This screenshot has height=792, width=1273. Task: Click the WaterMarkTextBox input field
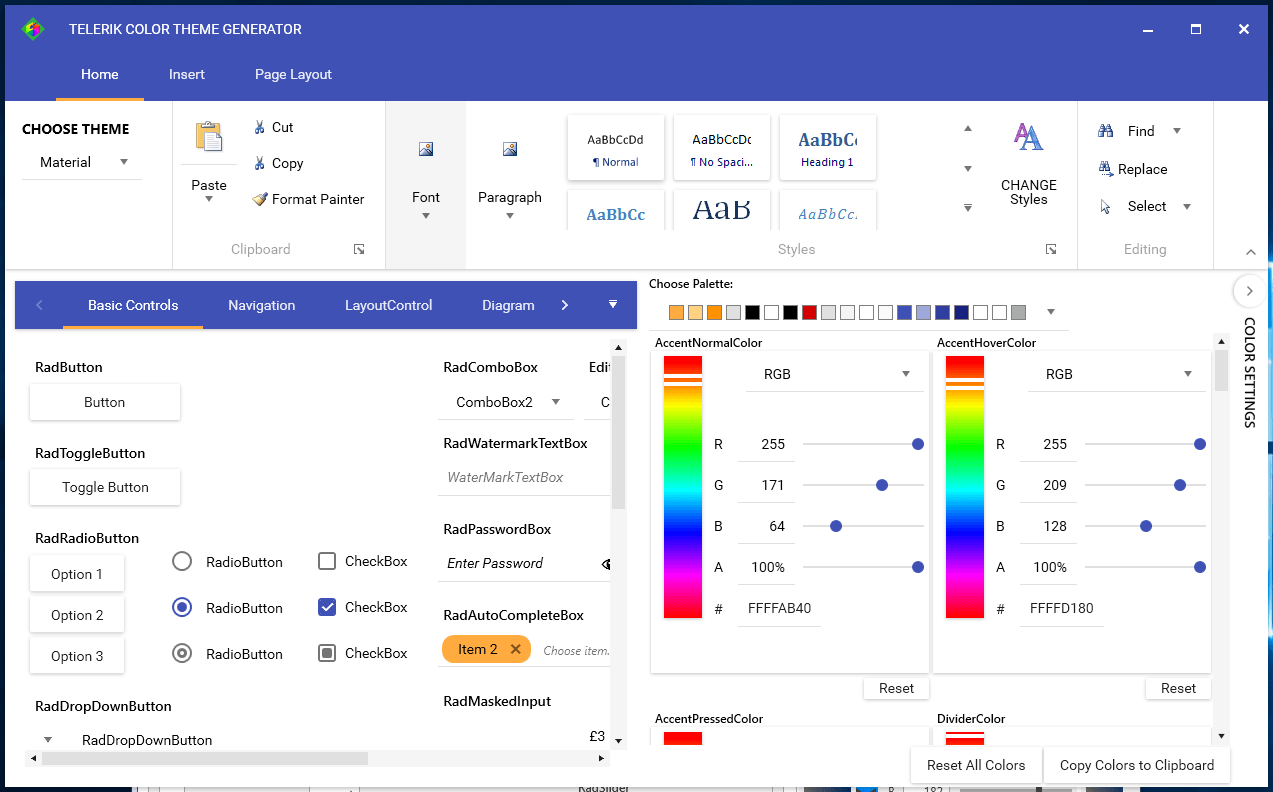[x=524, y=477]
